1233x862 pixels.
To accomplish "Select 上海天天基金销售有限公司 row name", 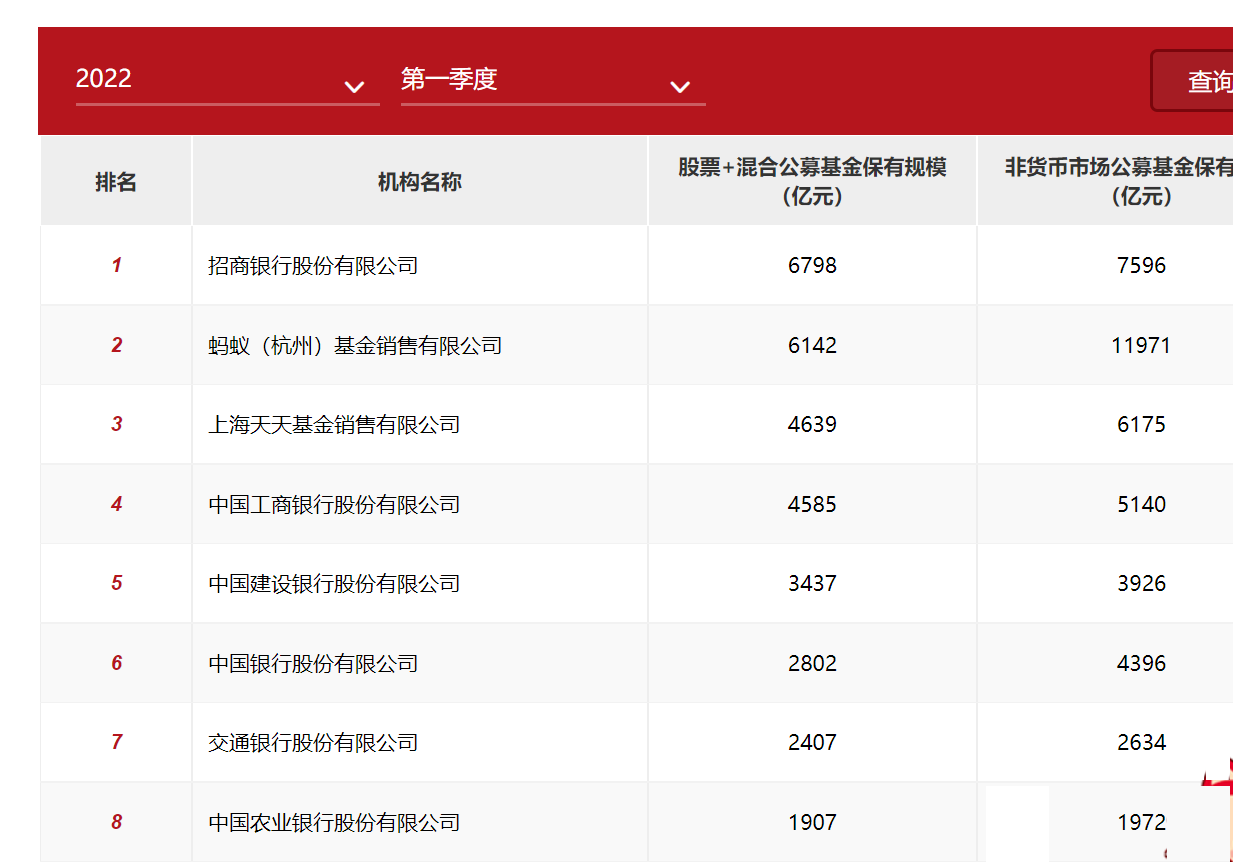I will (334, 425).
